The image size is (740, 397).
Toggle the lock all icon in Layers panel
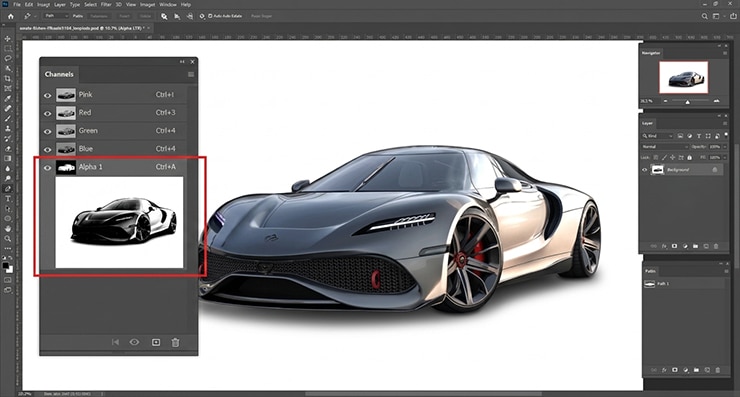click(690, 157)
